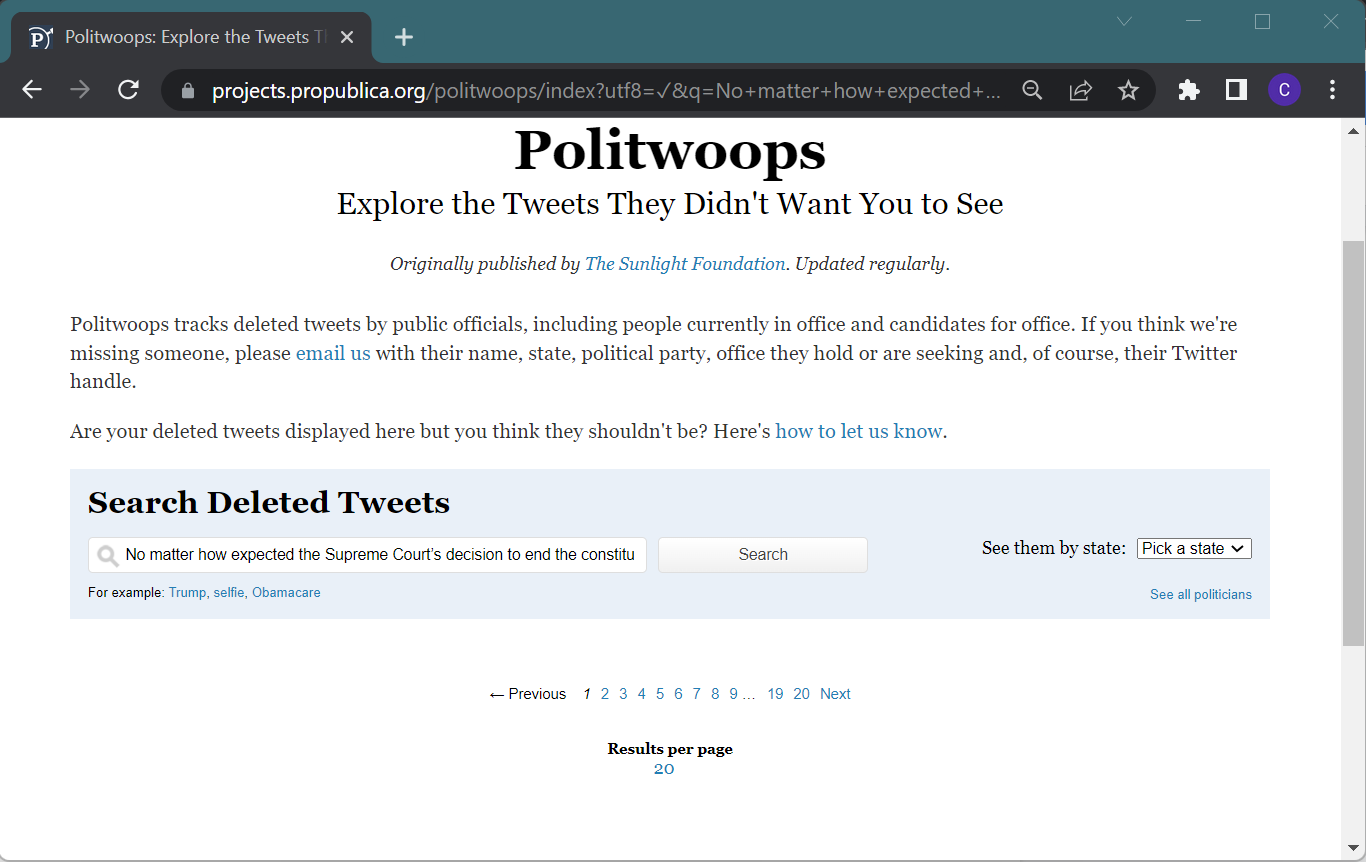The height and width of the screenshot is (862, 1366).
Task: Click the Search Deleted Tweets heading
Action: (x=269, y=502)
